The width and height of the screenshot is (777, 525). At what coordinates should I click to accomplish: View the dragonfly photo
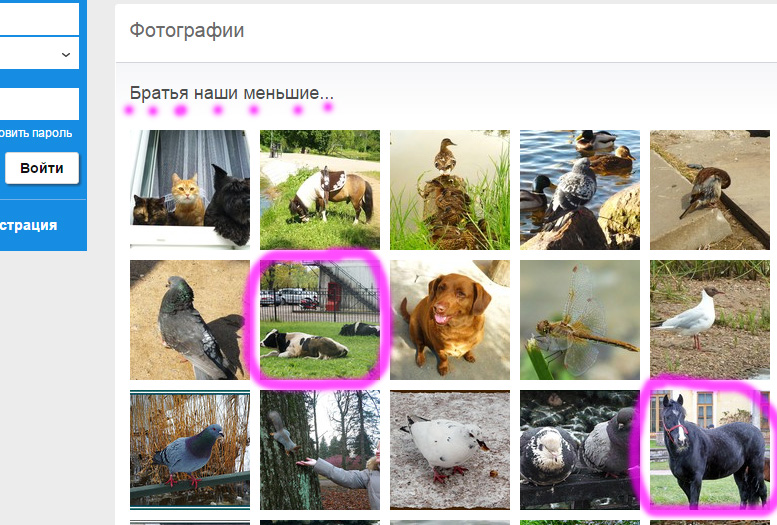580,320
